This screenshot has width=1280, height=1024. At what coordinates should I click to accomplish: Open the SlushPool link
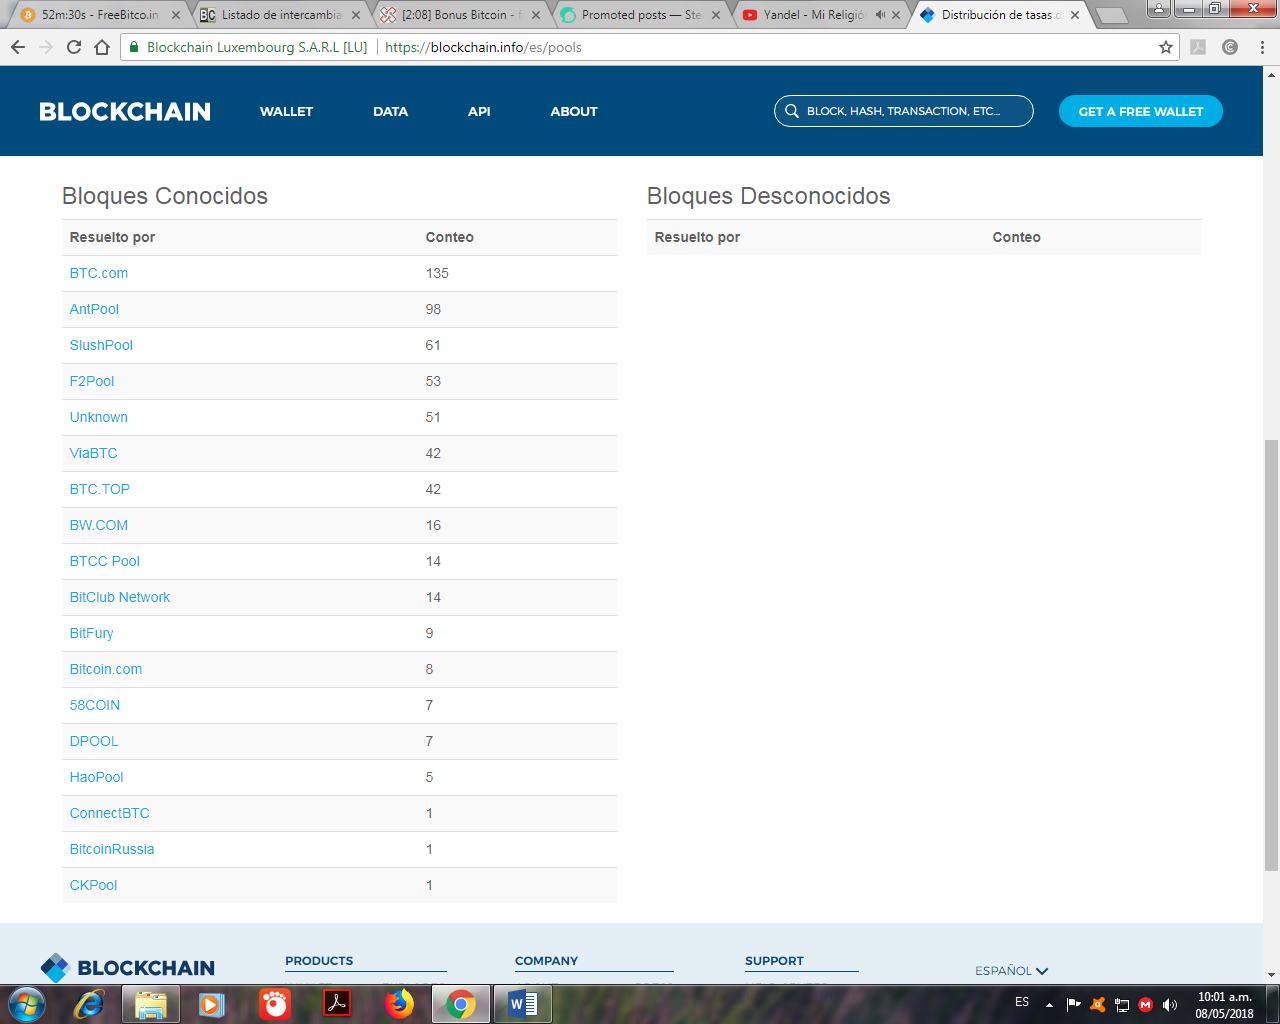click(x=101, y=345)
